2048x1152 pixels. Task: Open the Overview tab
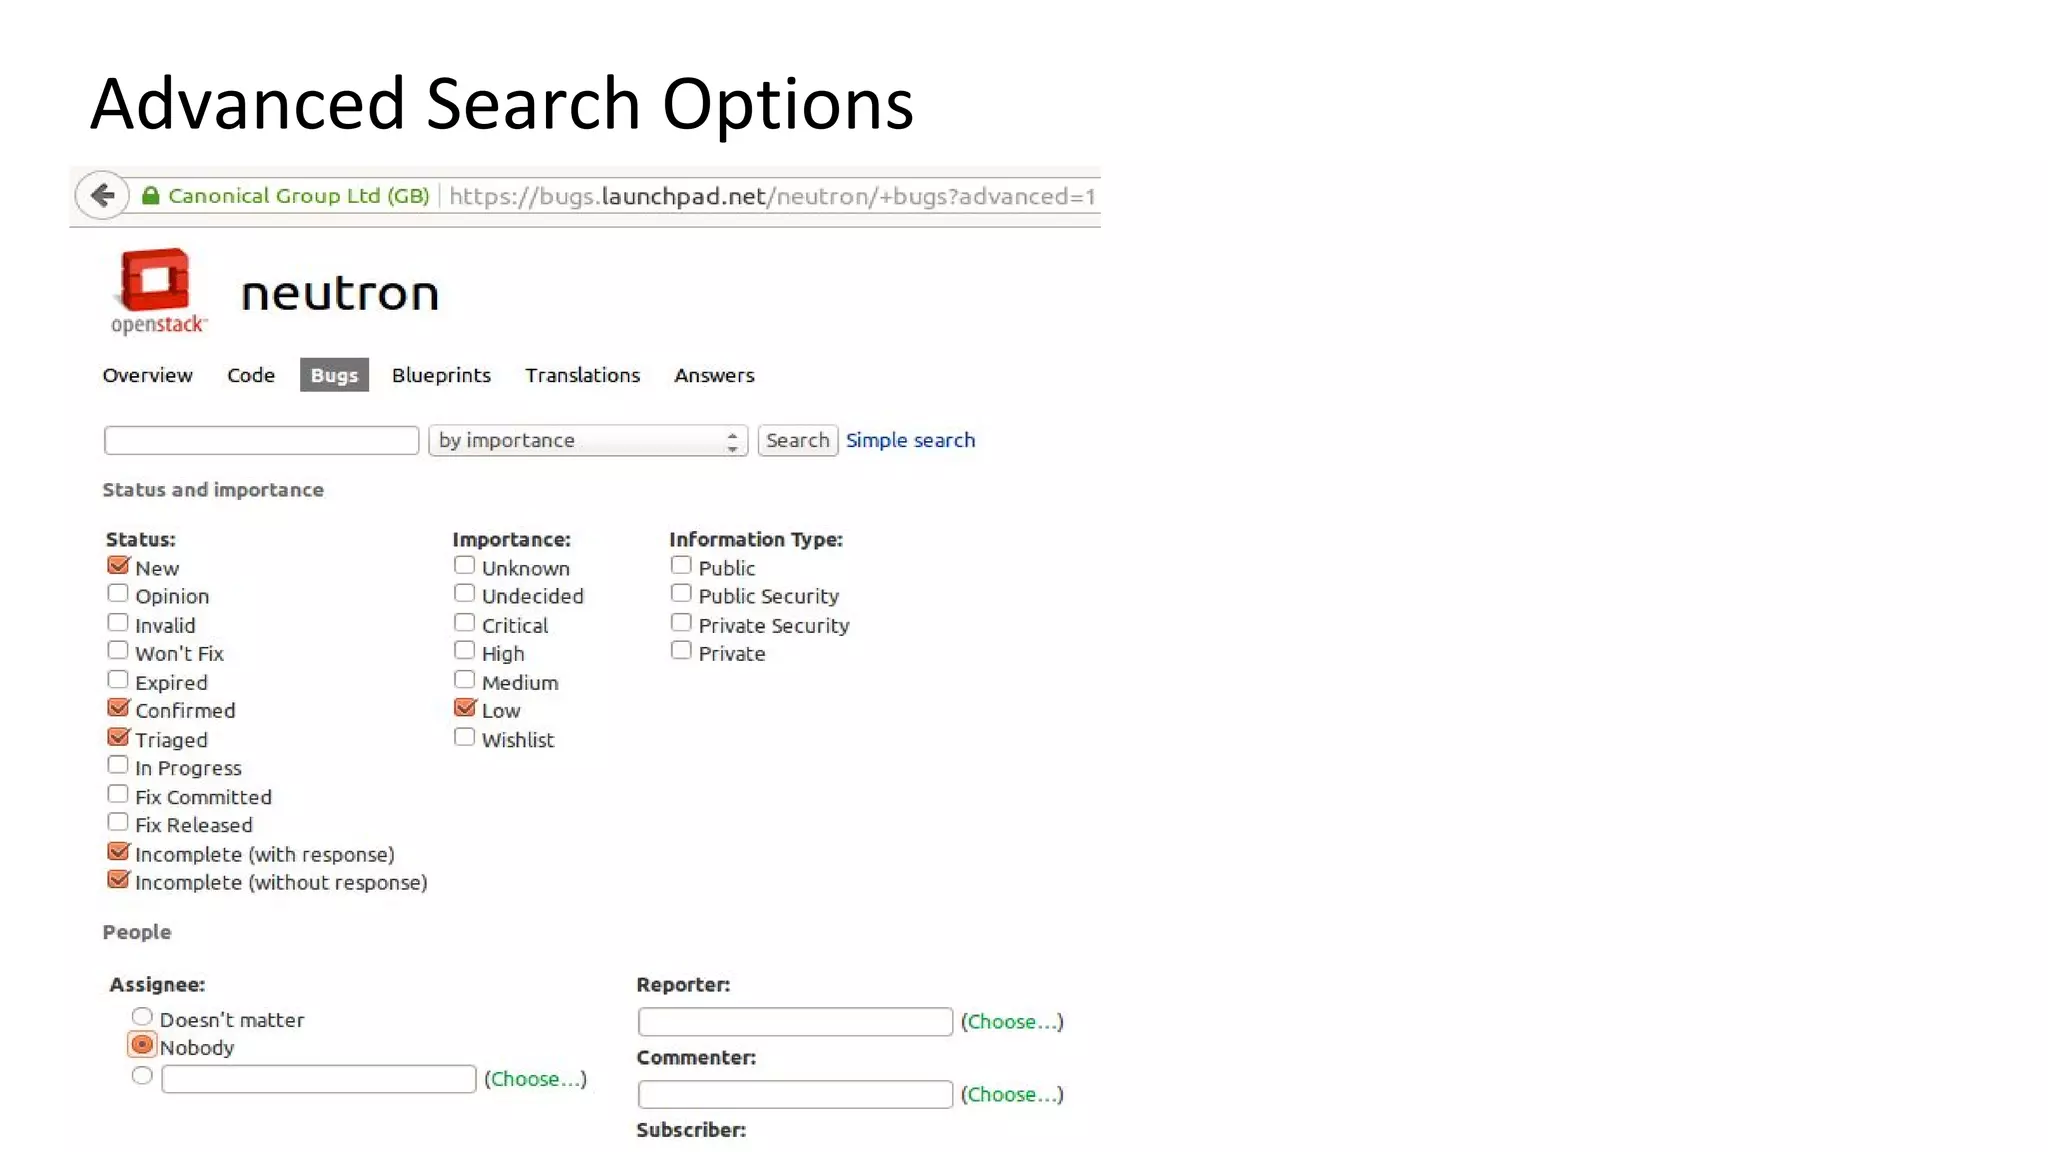tap(147, 375)
